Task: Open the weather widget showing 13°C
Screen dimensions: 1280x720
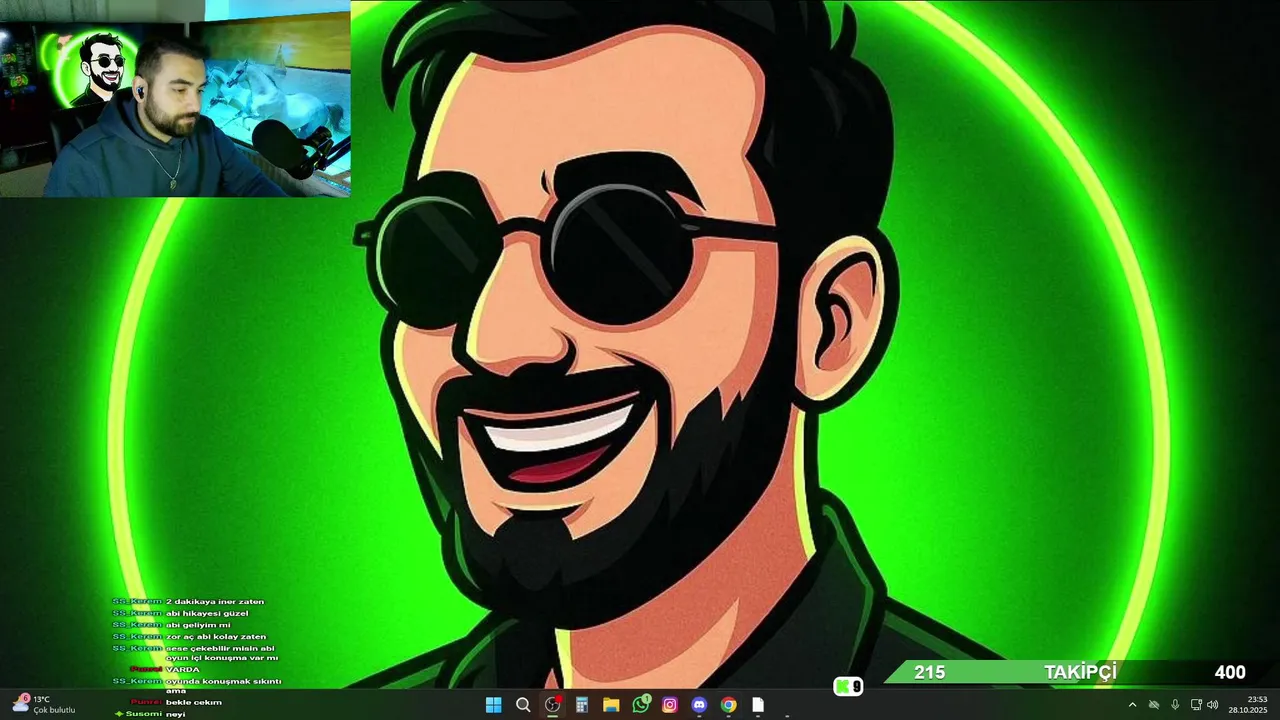Action: 44,704
